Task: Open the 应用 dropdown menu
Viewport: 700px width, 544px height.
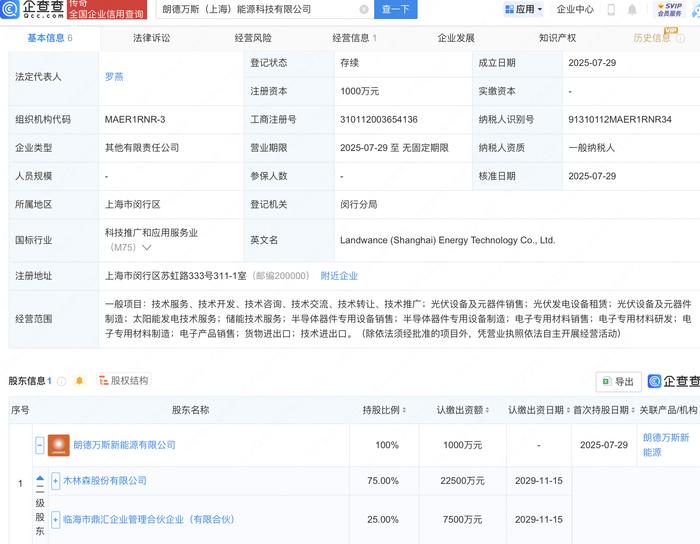Action: [x=523, y=9]
